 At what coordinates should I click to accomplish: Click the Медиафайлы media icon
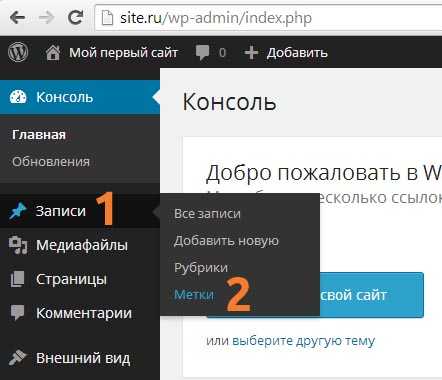[x=18, y=245]
